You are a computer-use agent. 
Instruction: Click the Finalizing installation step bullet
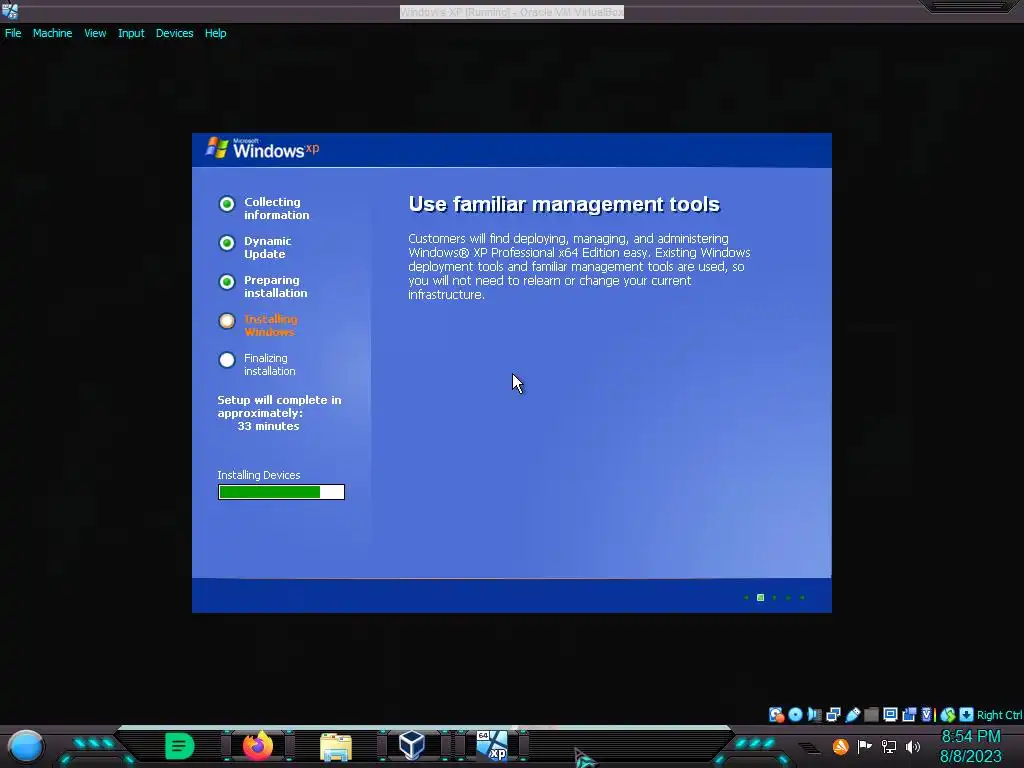227,360
